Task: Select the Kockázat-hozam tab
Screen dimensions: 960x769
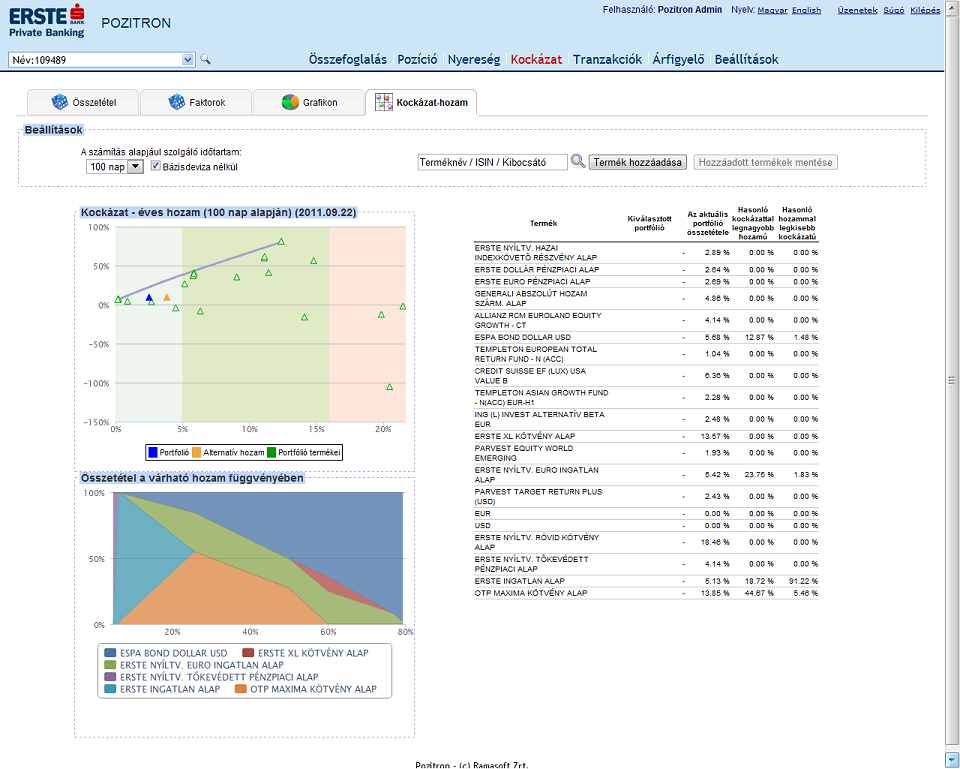Action: [x=421, y=102]
